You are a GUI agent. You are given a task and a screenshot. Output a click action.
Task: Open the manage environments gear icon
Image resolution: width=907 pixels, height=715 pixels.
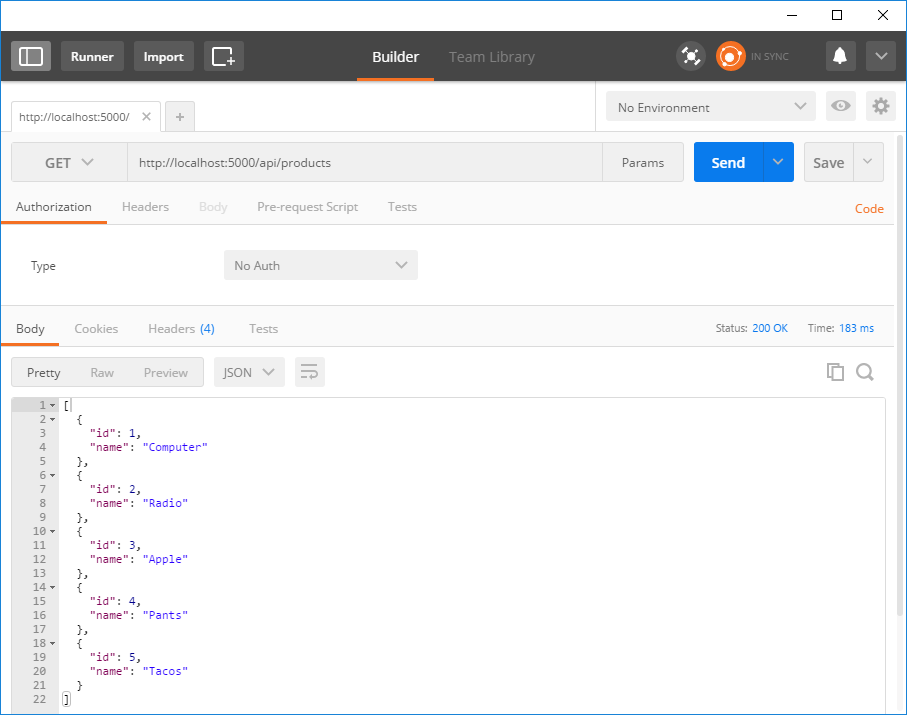(880, 107)
